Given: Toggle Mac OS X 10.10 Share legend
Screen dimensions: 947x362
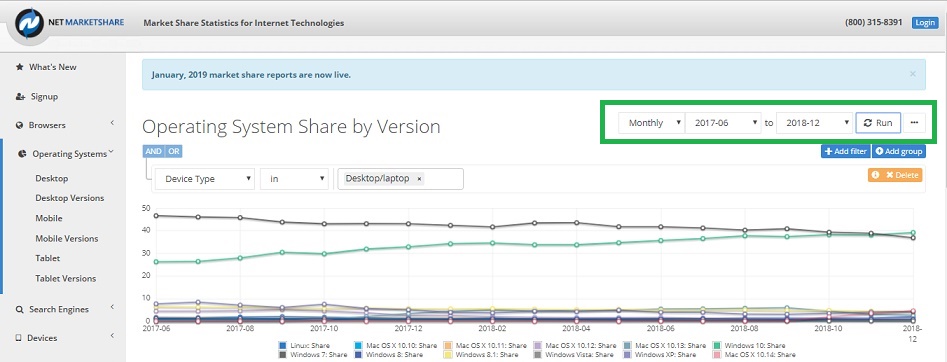Looking at the screenshot, I should point(397,346).
